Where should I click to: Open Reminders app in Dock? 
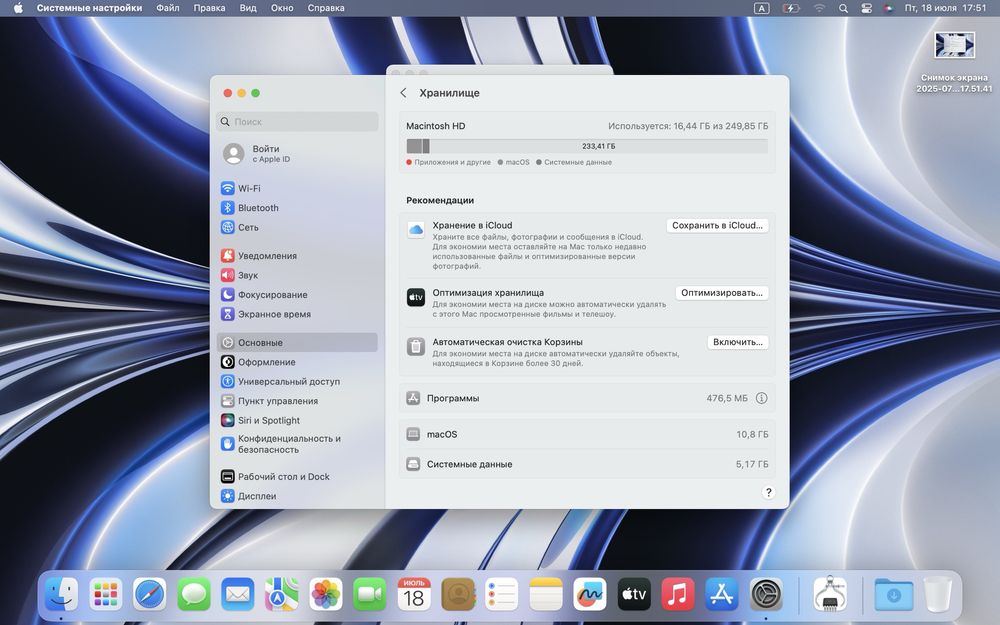point(502,594)
